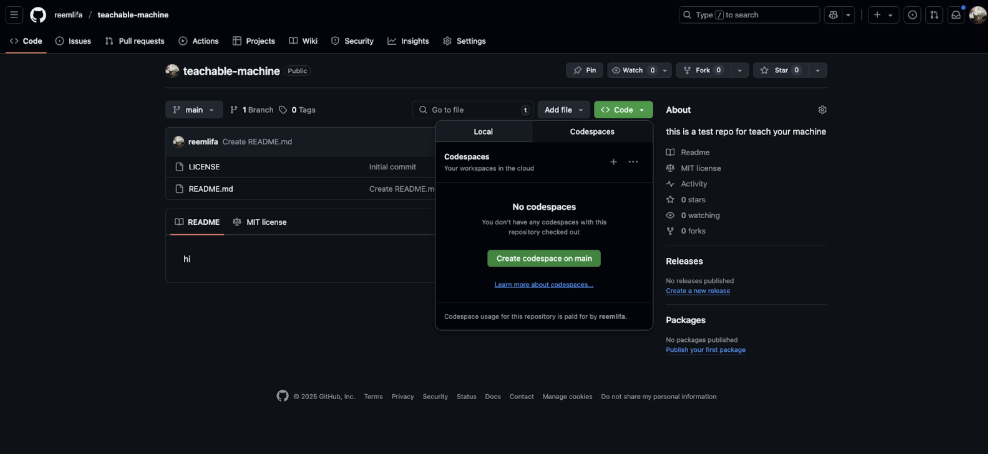This screenshot has height=454, width=988.
Task: Open the user profile avatar menu
Action: [x=977, y=15]
